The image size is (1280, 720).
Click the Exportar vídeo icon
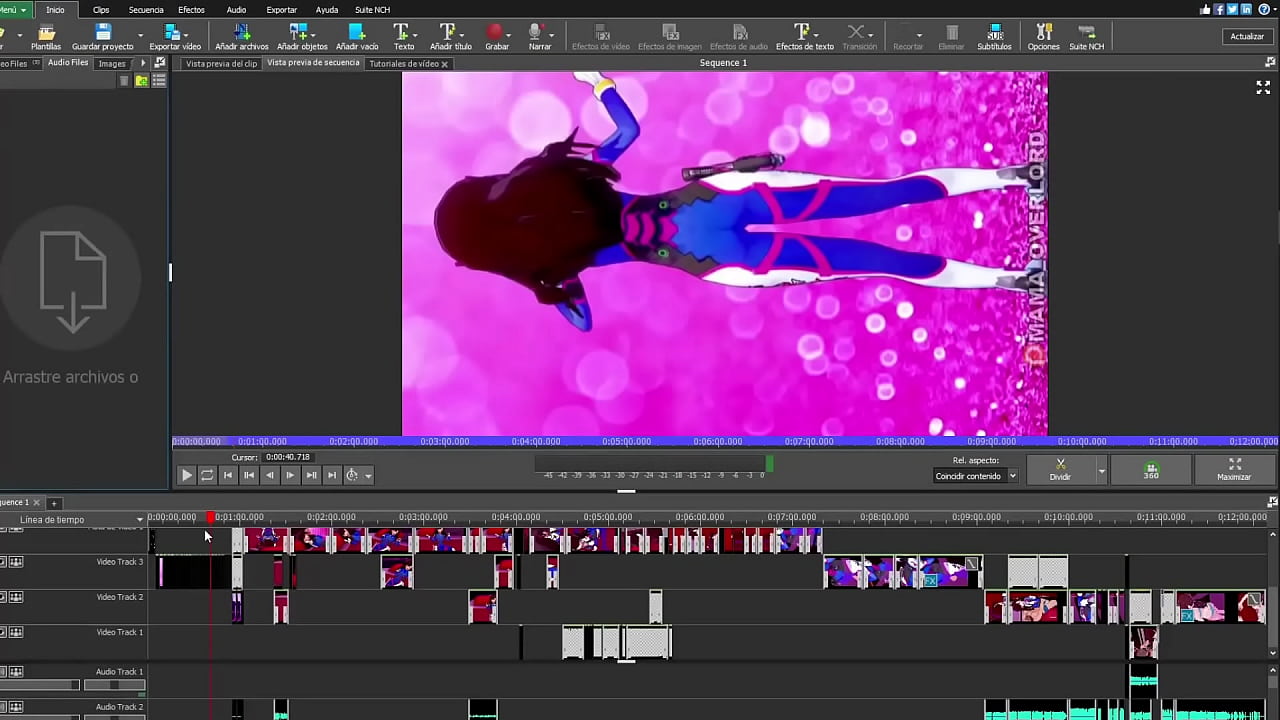coord(174,32)
